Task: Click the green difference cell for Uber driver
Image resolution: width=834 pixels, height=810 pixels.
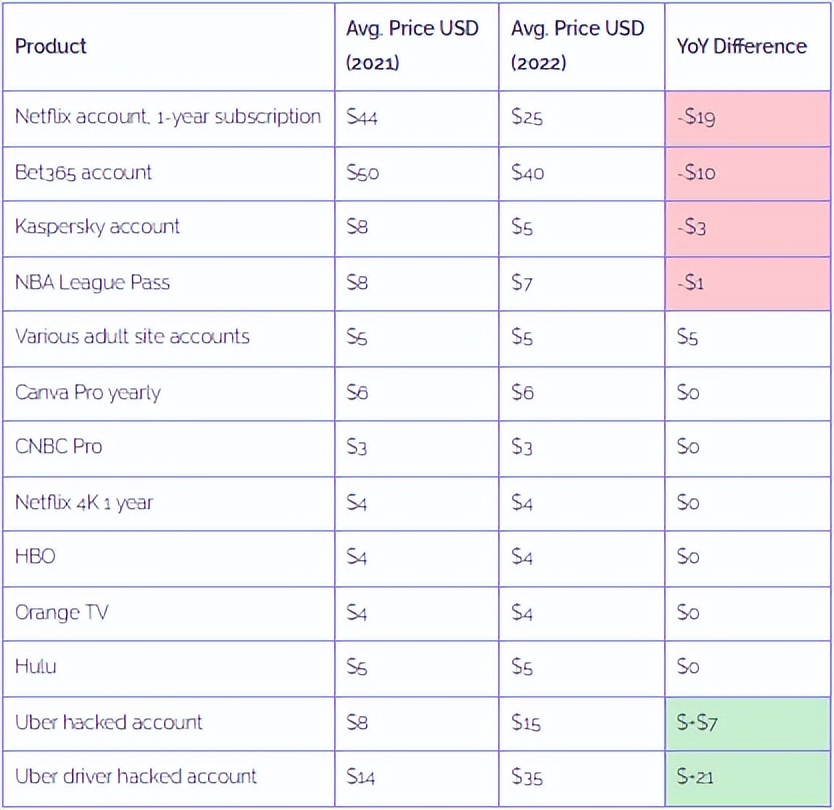Action: pyautogui.click(x=747, y=777)
